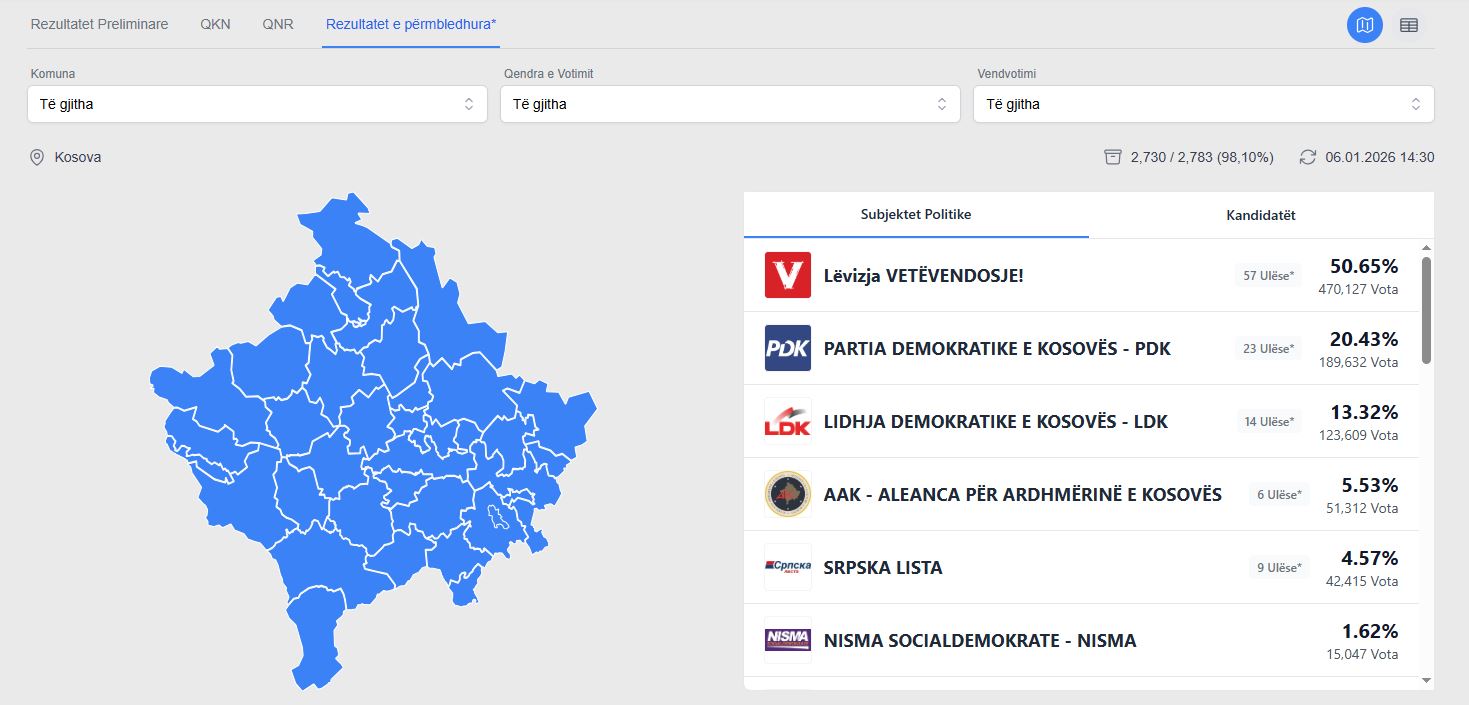The width and height of the screenshot is (1469, 705).
Task: Click the LDK party logo
Action: coord(788,421)
